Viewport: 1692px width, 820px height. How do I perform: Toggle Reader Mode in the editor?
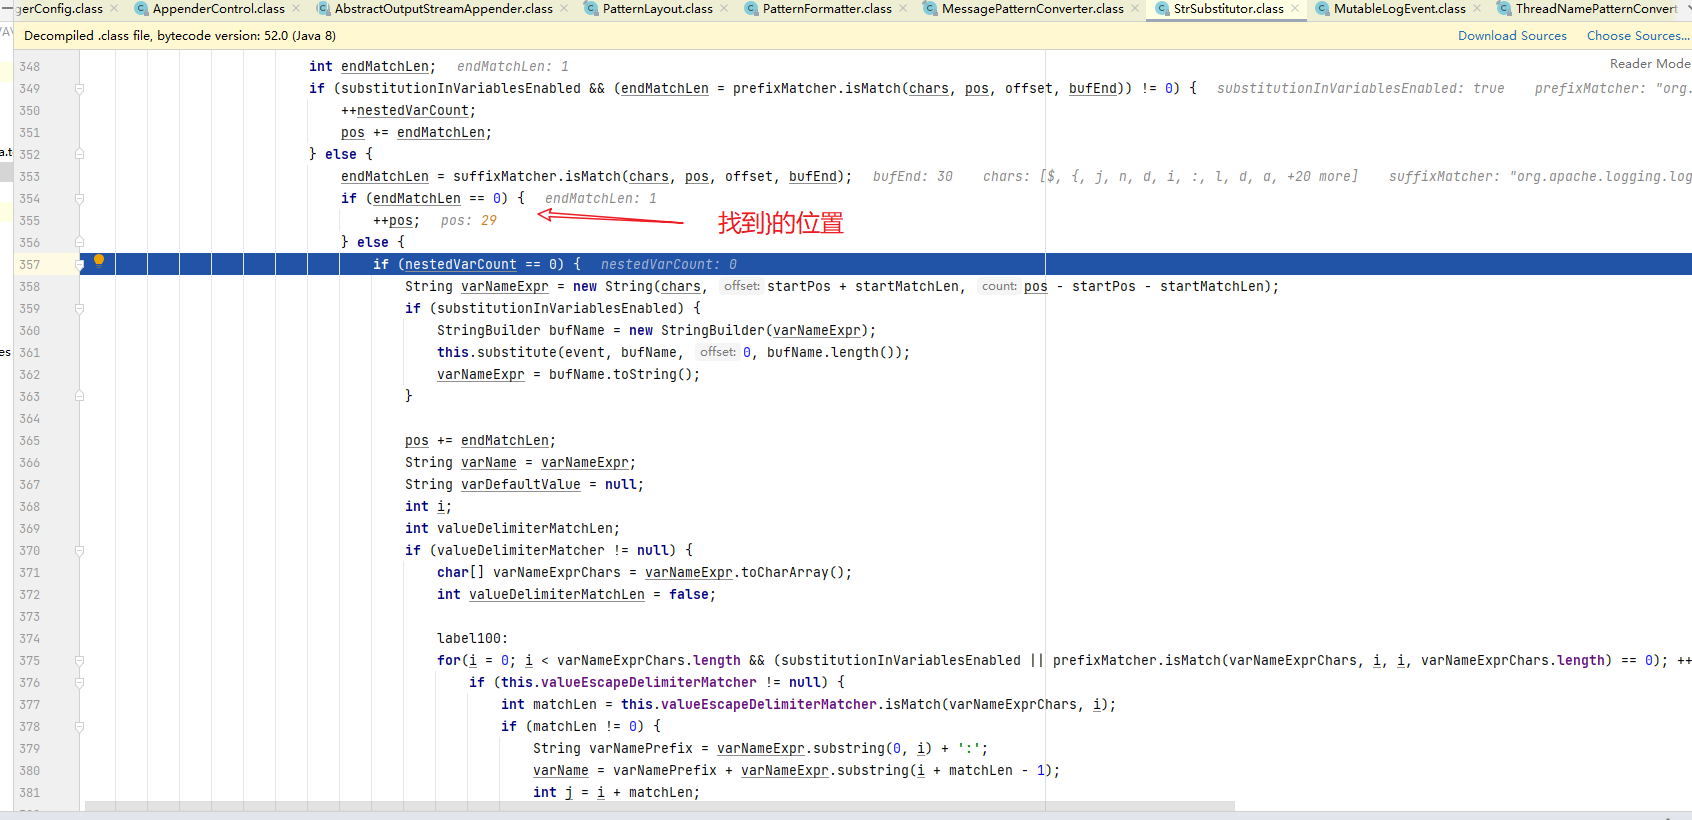1650,64
